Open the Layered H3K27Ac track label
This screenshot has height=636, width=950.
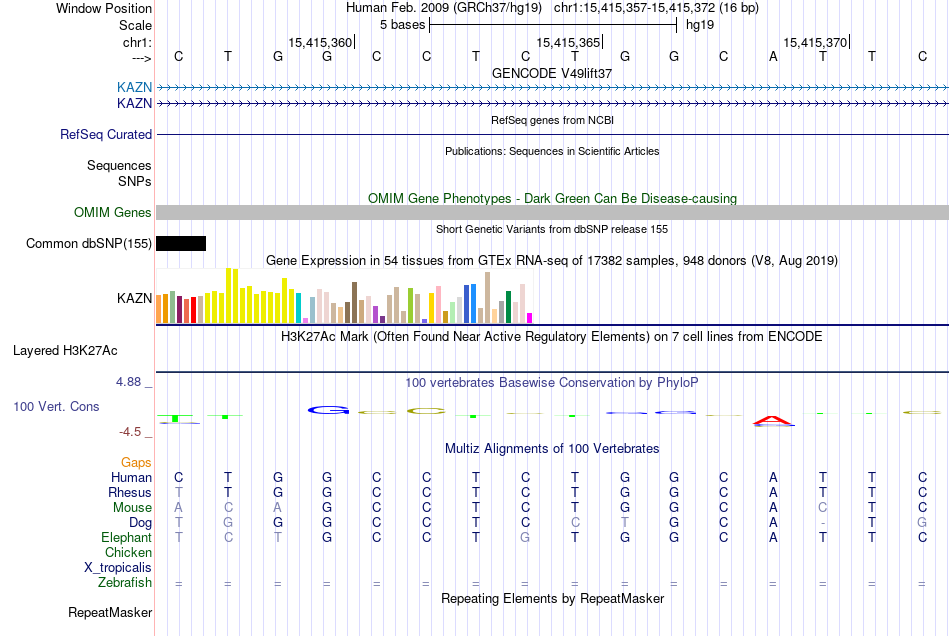point(65,351)
